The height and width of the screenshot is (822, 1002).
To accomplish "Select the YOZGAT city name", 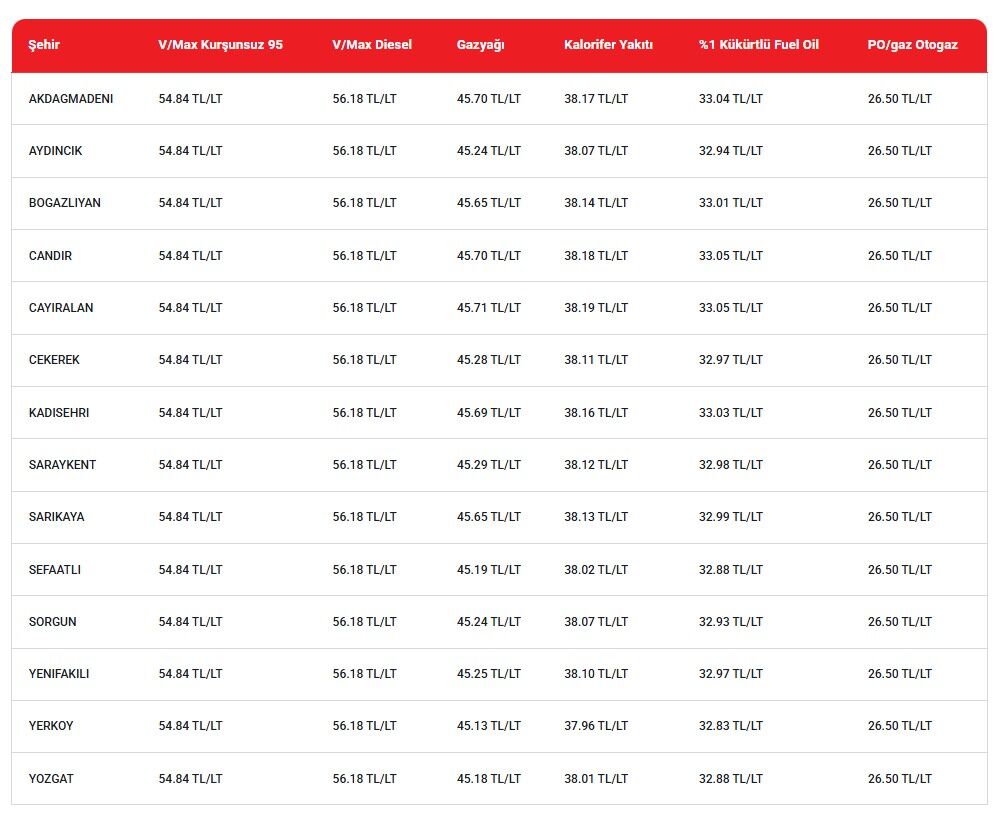I will point(51,779).
